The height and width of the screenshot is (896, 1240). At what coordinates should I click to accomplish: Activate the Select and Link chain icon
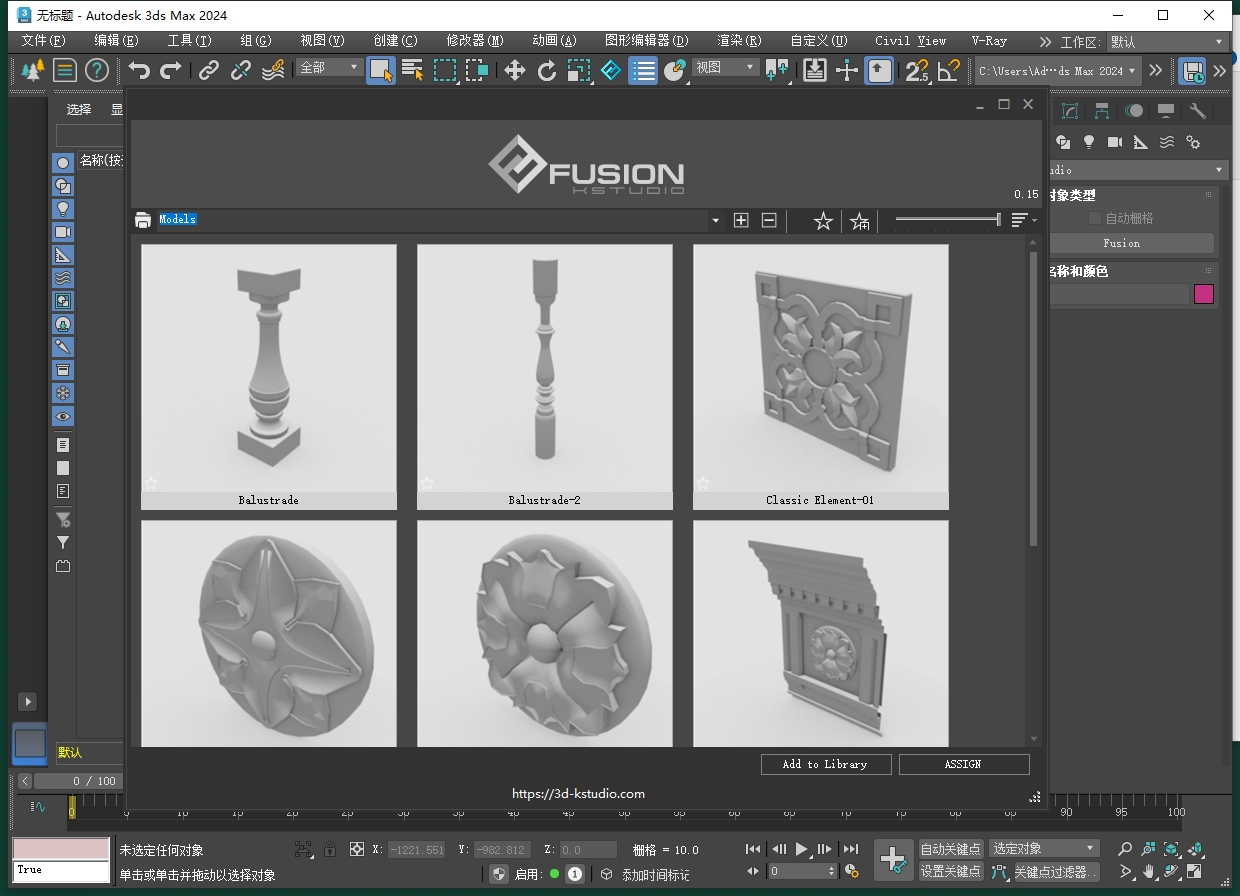pos(208,70)
